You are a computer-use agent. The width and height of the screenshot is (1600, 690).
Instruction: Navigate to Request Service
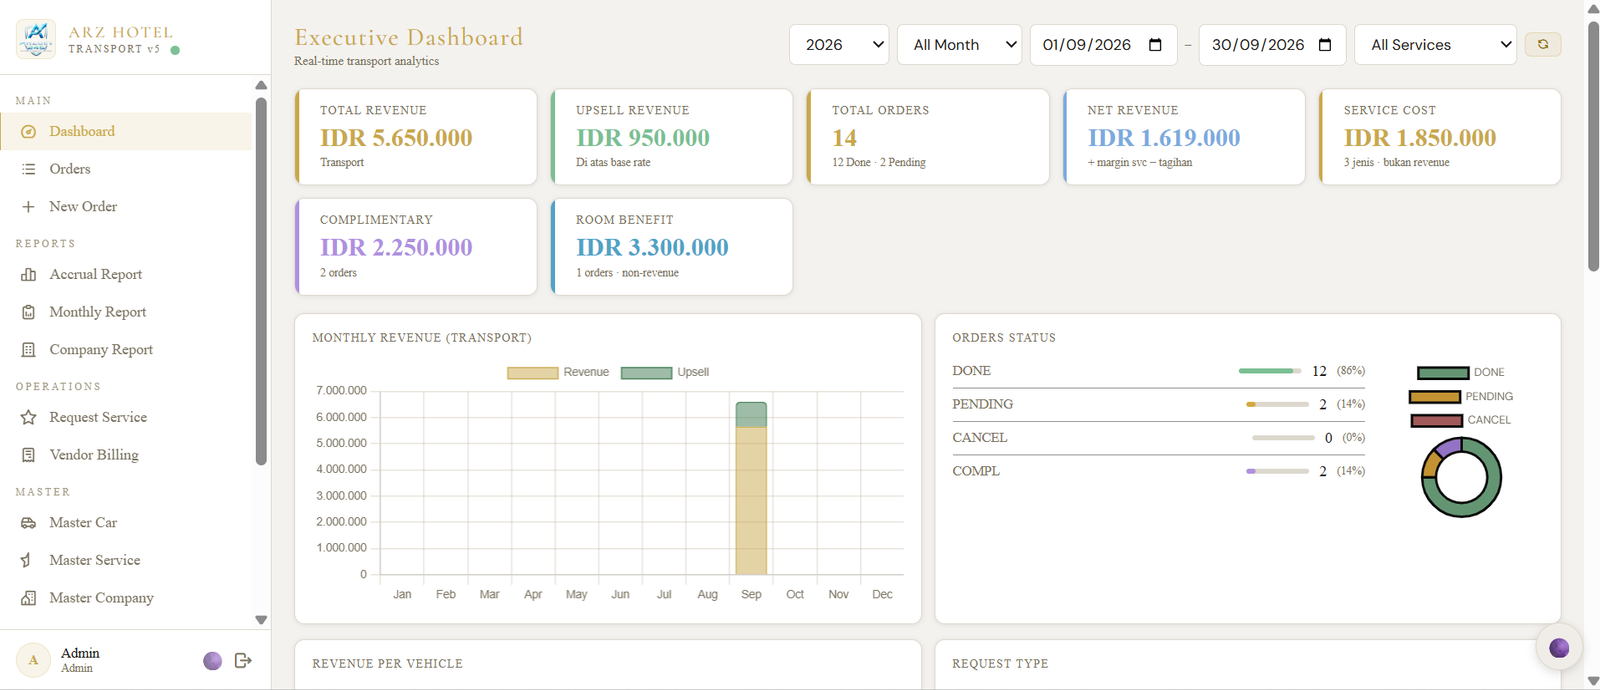pyautogui.click(x=126, y=417)
